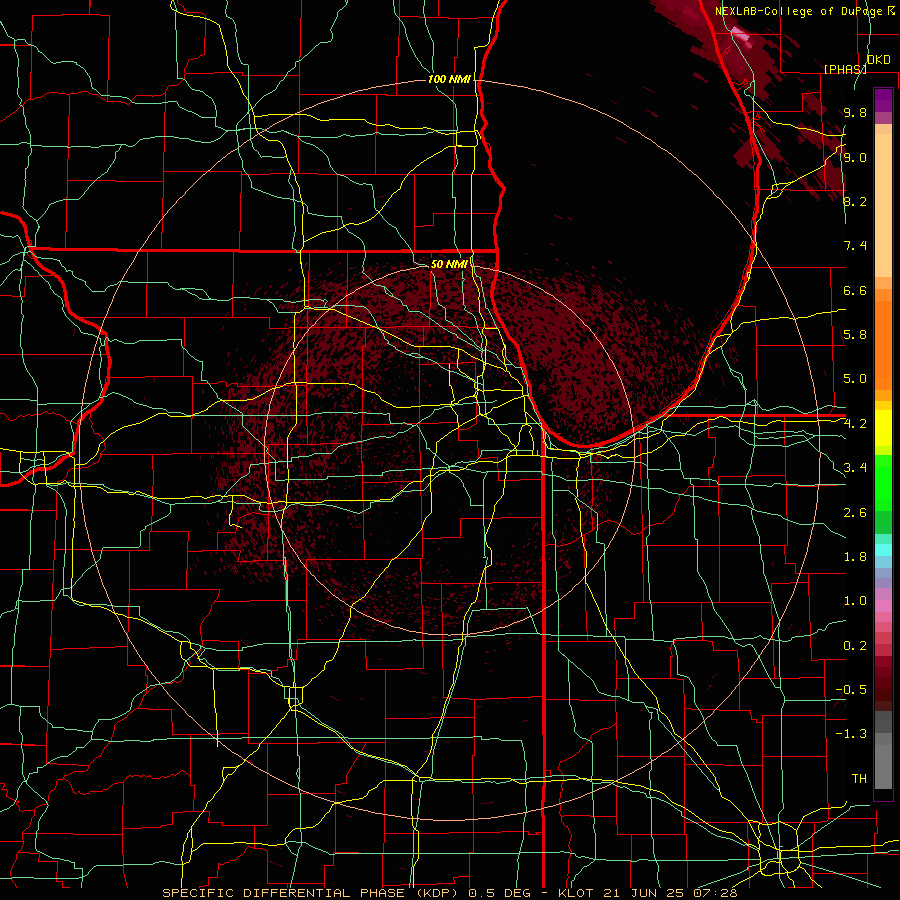Click the "-0.5" color scale value
The width and height of the screenshot is (900, 900).
coord(851,690)
